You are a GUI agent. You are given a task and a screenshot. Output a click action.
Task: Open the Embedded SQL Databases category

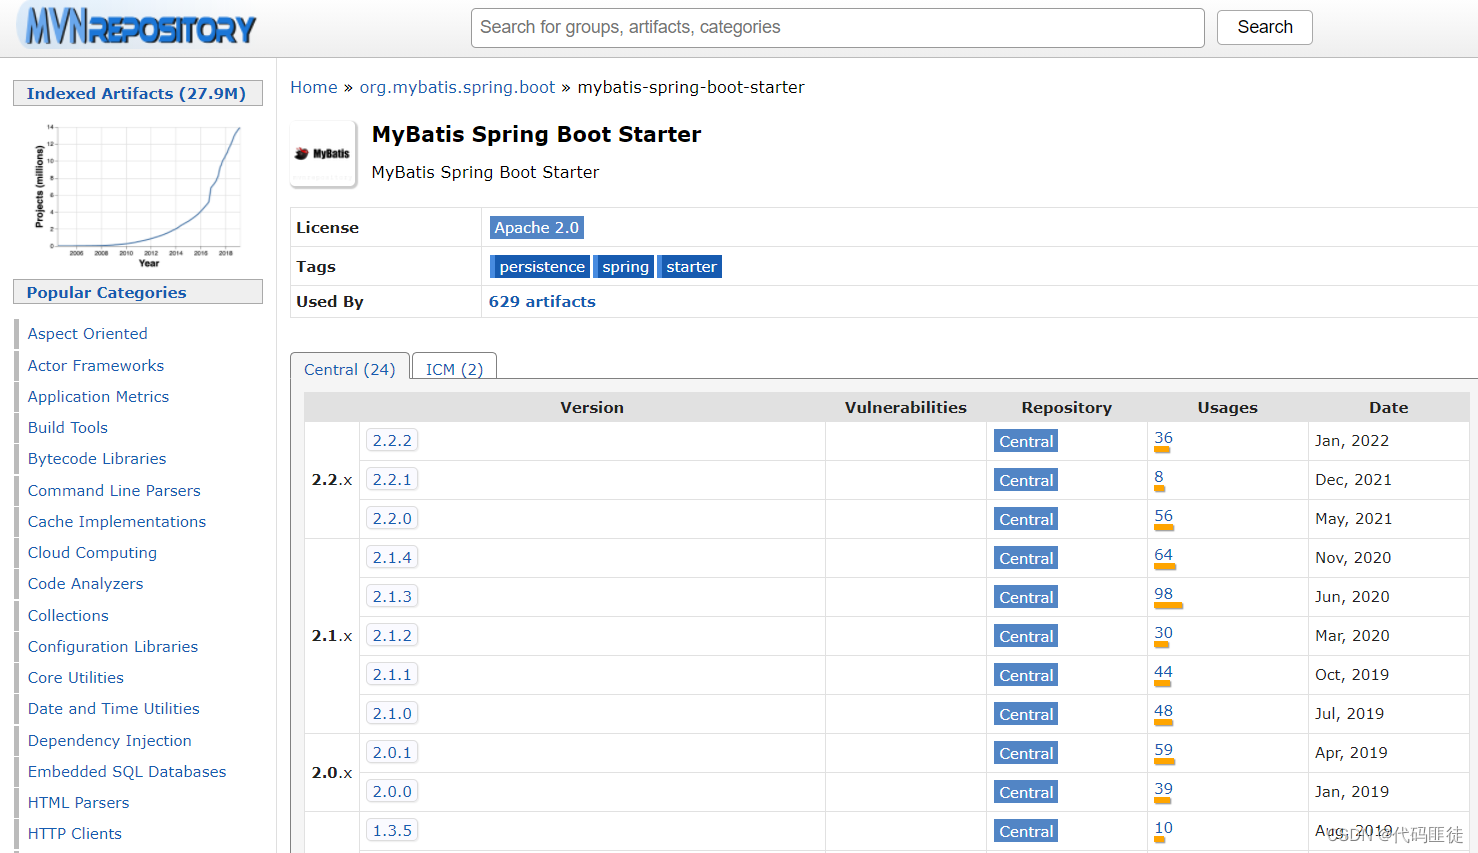127,772
